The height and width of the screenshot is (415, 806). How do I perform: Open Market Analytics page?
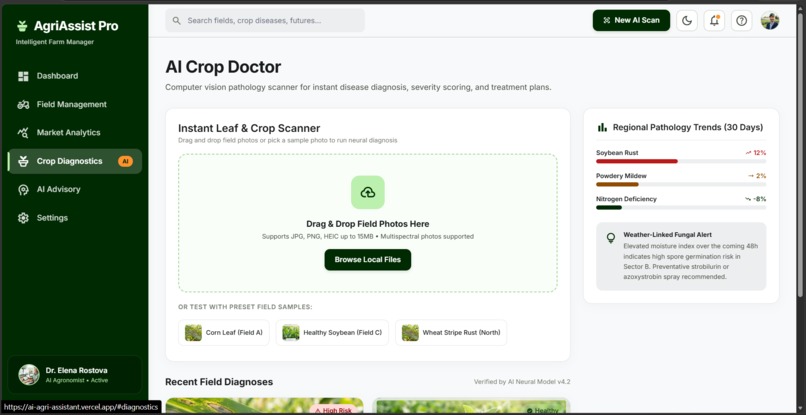pyautogui.click(x=75, y=133)
